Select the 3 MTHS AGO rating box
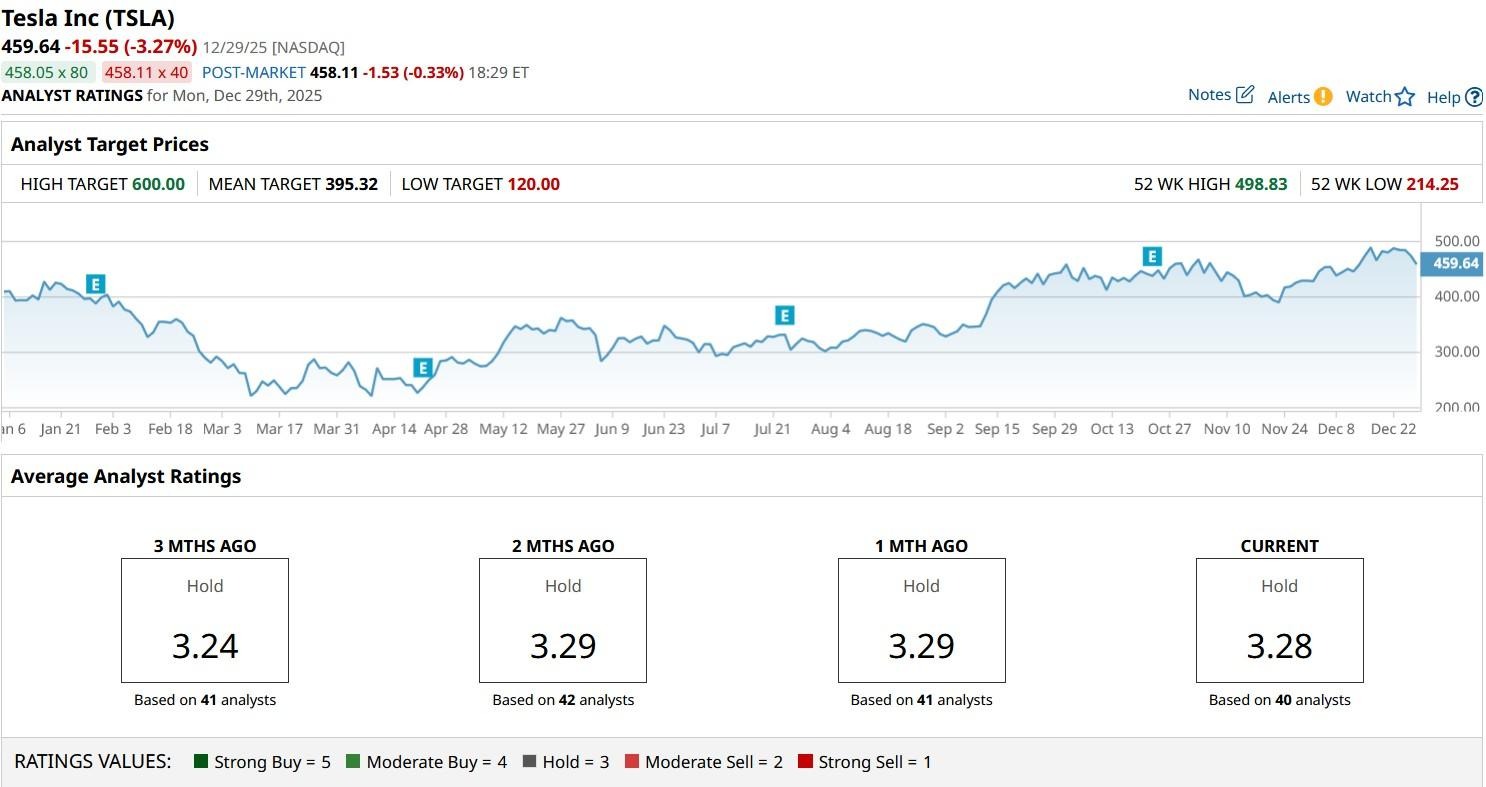The height and width of the screenshot is (787, 1486). click(x=205, y=620)
